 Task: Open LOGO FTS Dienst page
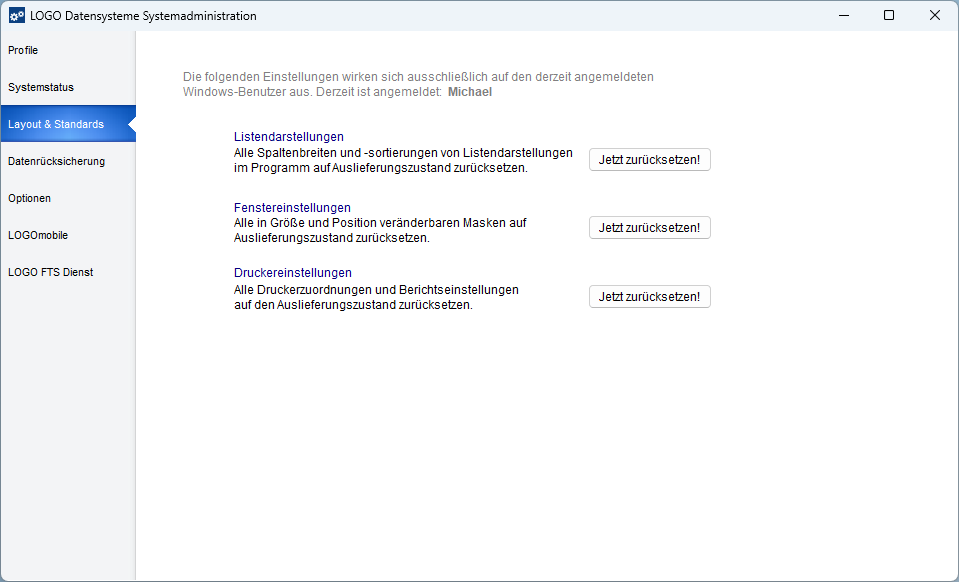67,272
